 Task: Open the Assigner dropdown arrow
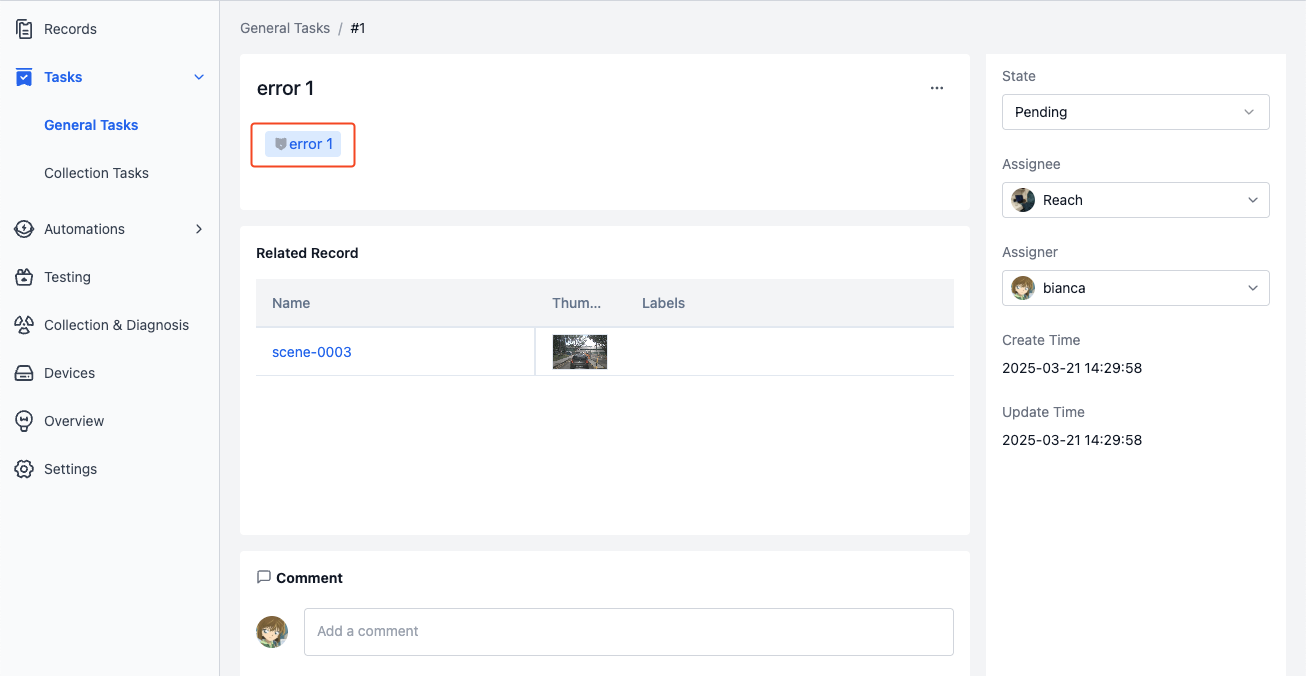(1253, 288)
